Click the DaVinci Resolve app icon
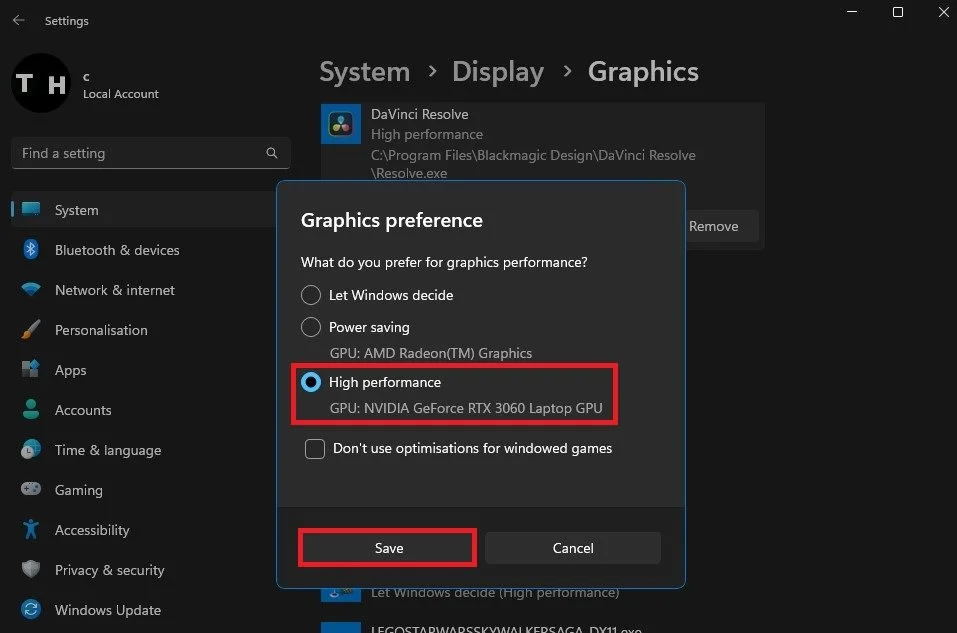This screenshot has height=633, width=957. coord(340,124)
